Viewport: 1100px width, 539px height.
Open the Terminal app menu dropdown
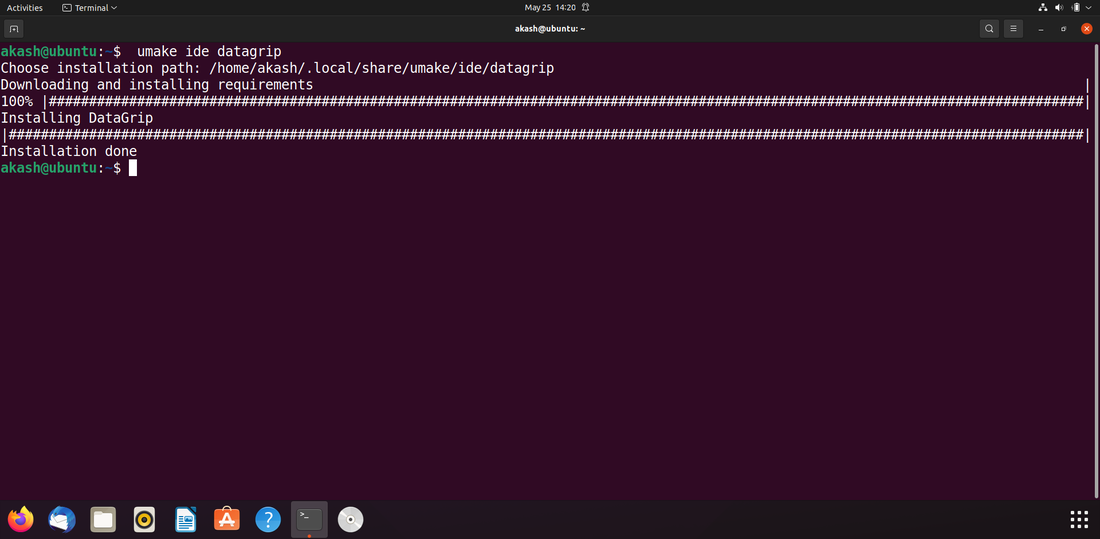pos(90,8)
